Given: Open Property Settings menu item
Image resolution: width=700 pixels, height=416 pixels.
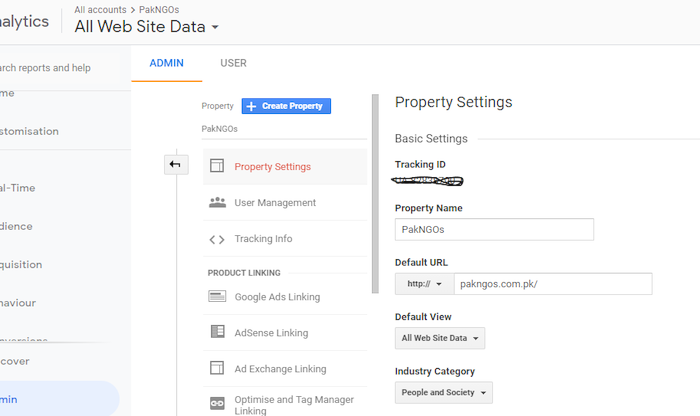Looking at the screenshot, I should point(285,166).
